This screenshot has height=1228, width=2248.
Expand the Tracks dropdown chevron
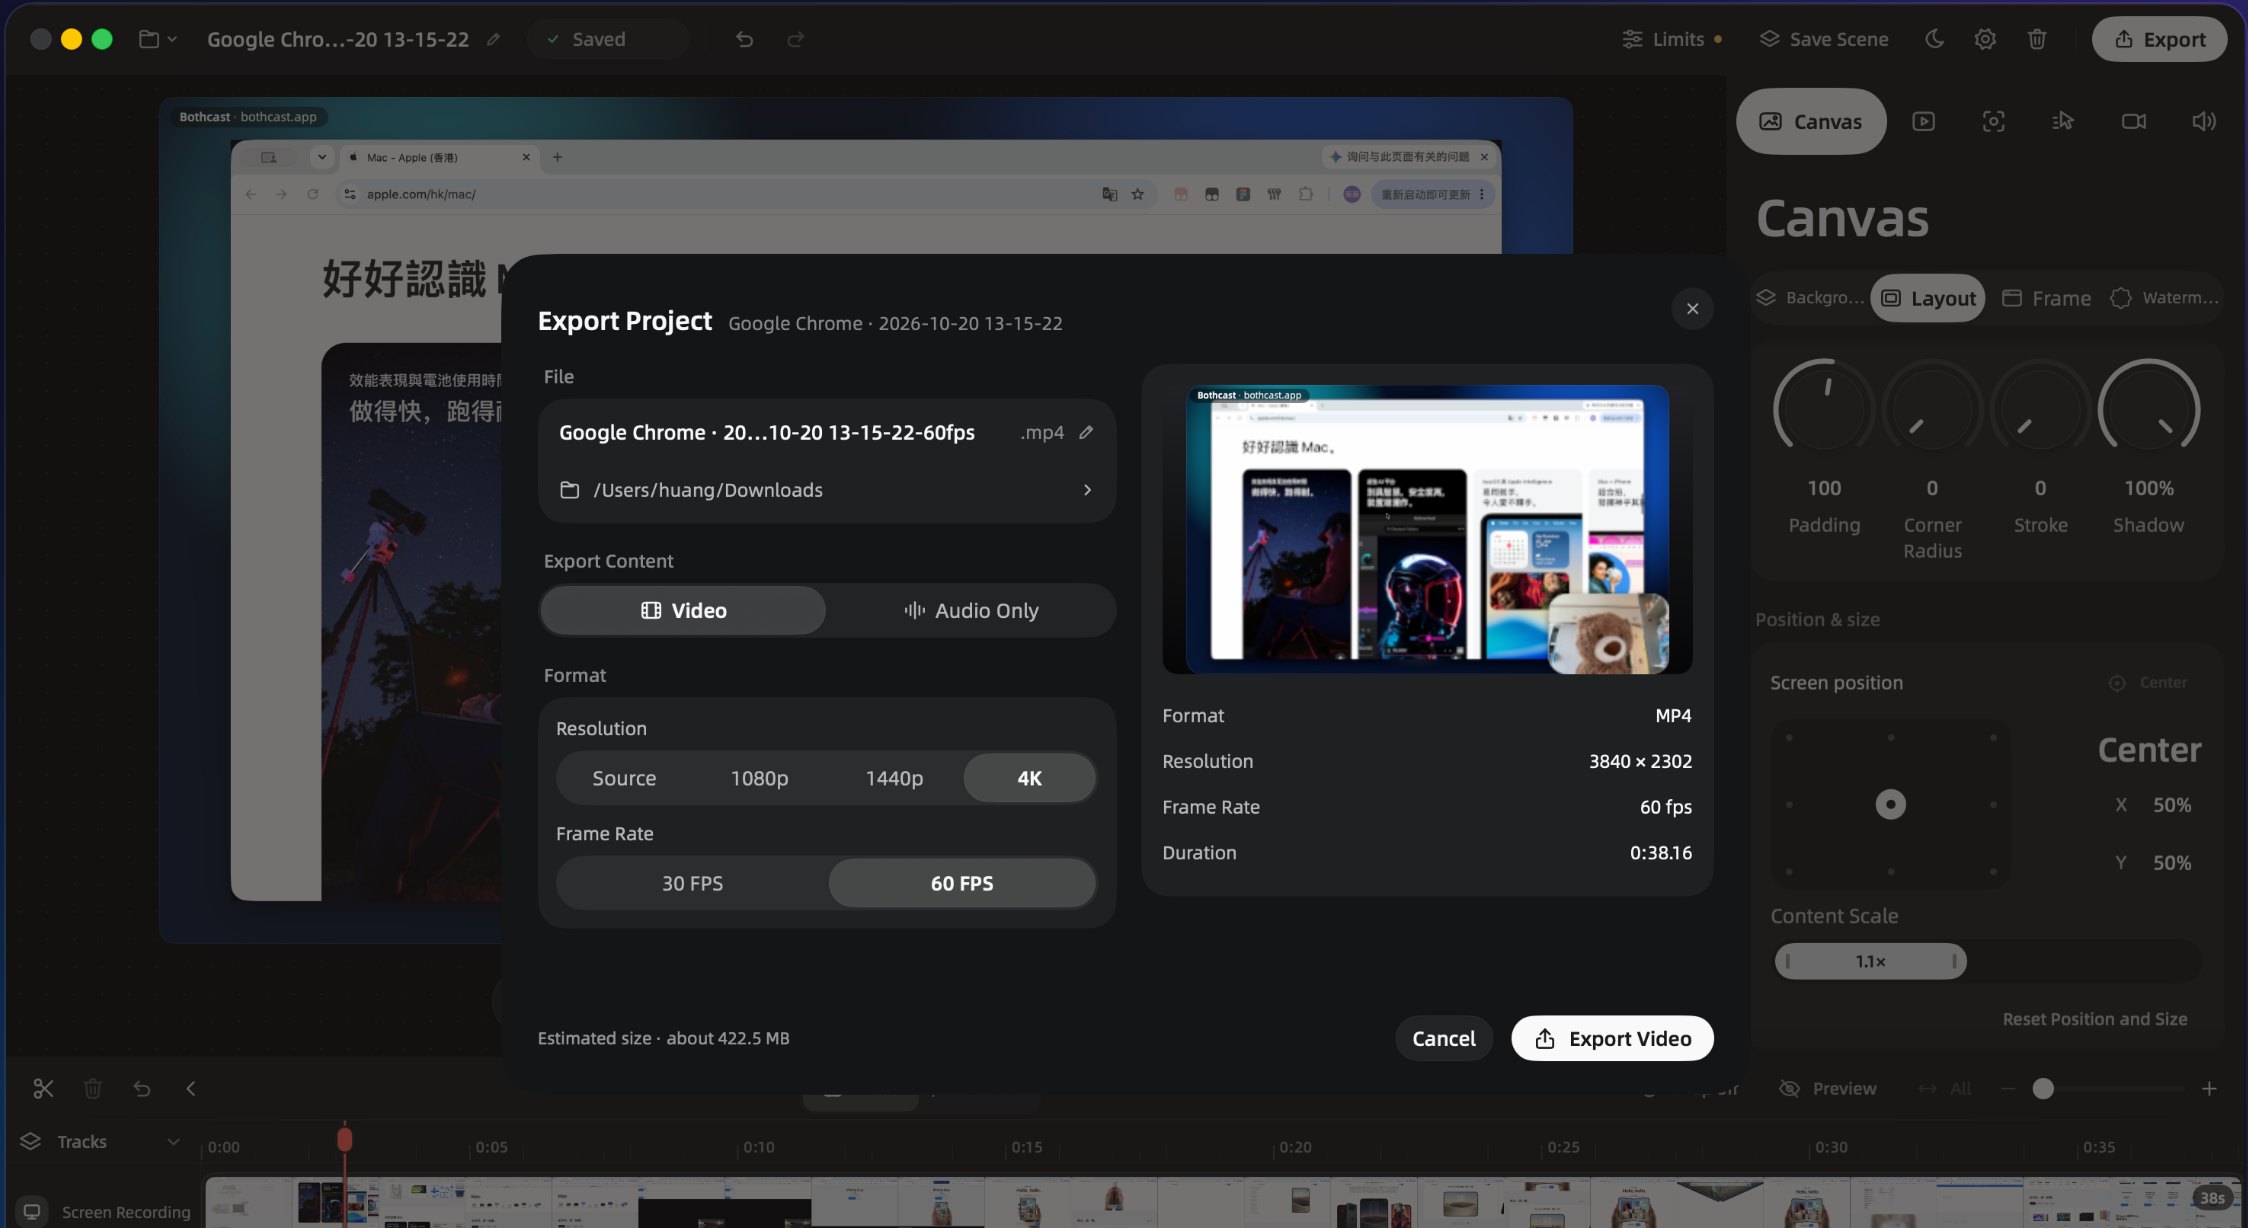pos(173,1141)
